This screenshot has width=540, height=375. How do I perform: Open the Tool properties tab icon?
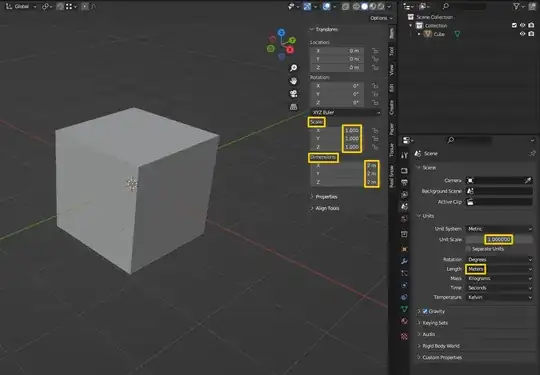[405, 155]
